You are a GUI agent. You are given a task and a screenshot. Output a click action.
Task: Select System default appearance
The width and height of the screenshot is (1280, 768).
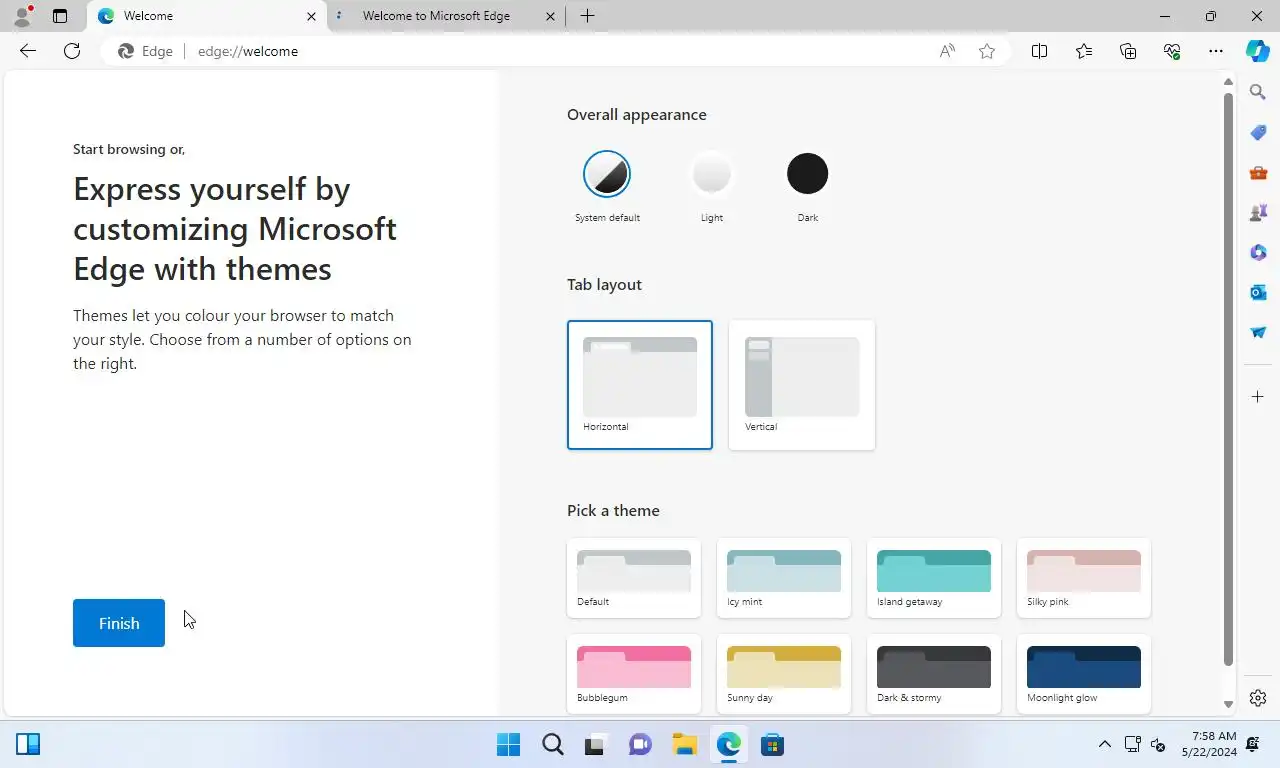pyautogui.click(x=607, y=174)
